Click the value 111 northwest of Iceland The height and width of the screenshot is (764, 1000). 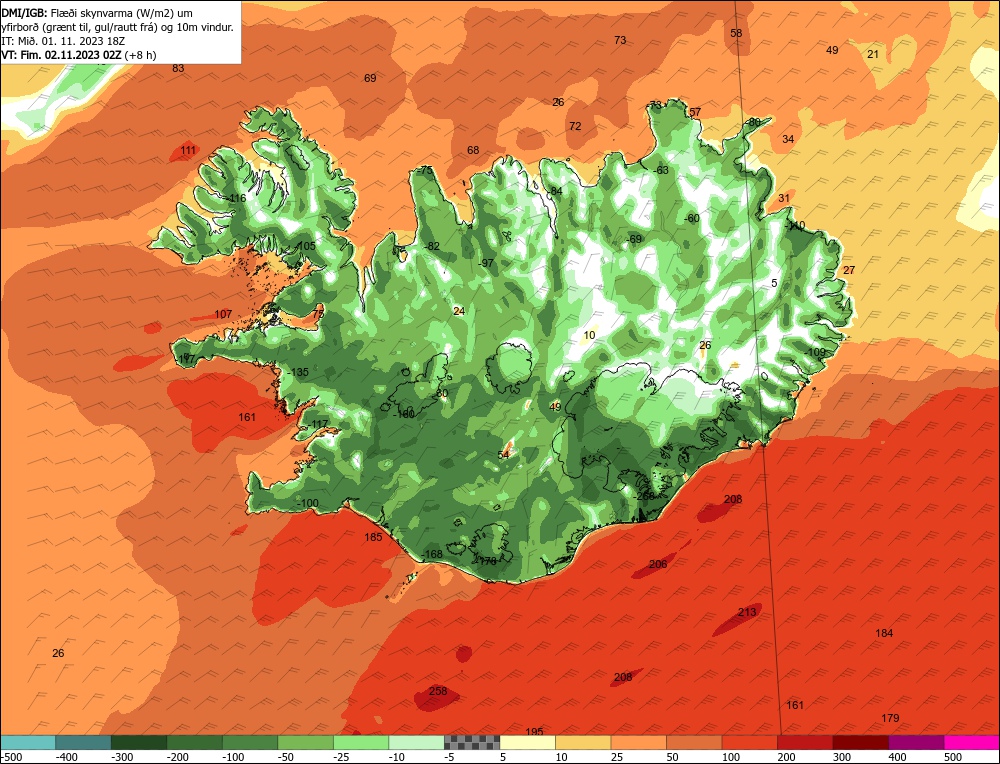click(188, 151)
